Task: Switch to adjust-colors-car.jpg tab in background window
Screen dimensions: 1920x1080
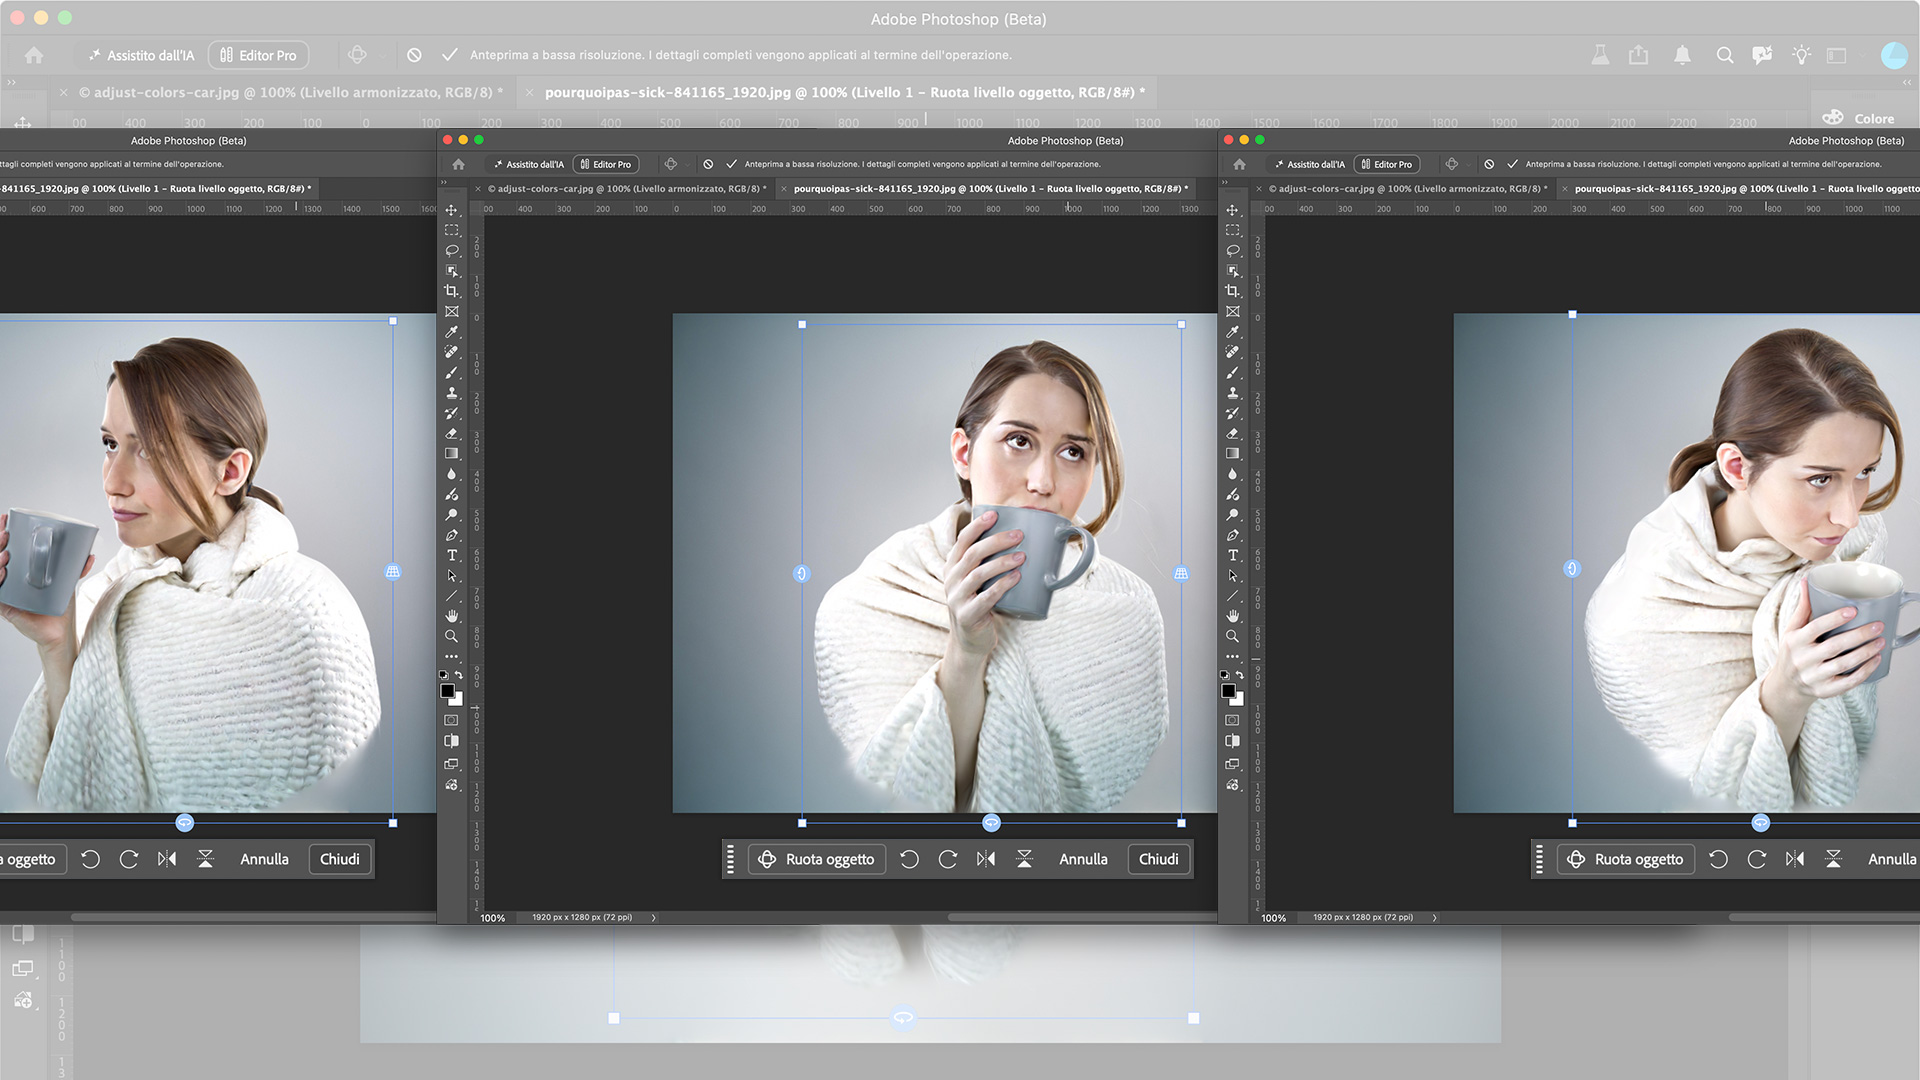Action: (x=291, y=92)
